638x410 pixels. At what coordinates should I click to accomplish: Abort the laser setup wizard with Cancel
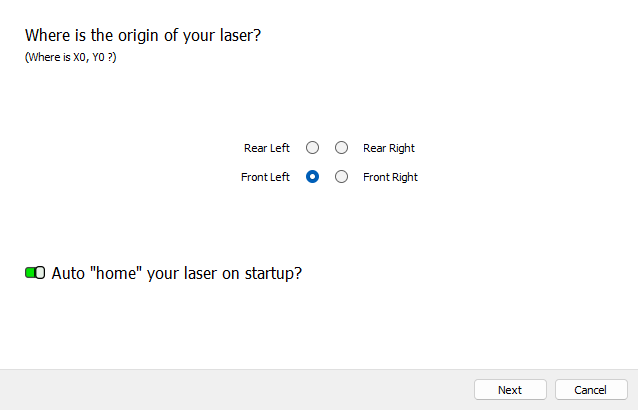click(591, 390)
